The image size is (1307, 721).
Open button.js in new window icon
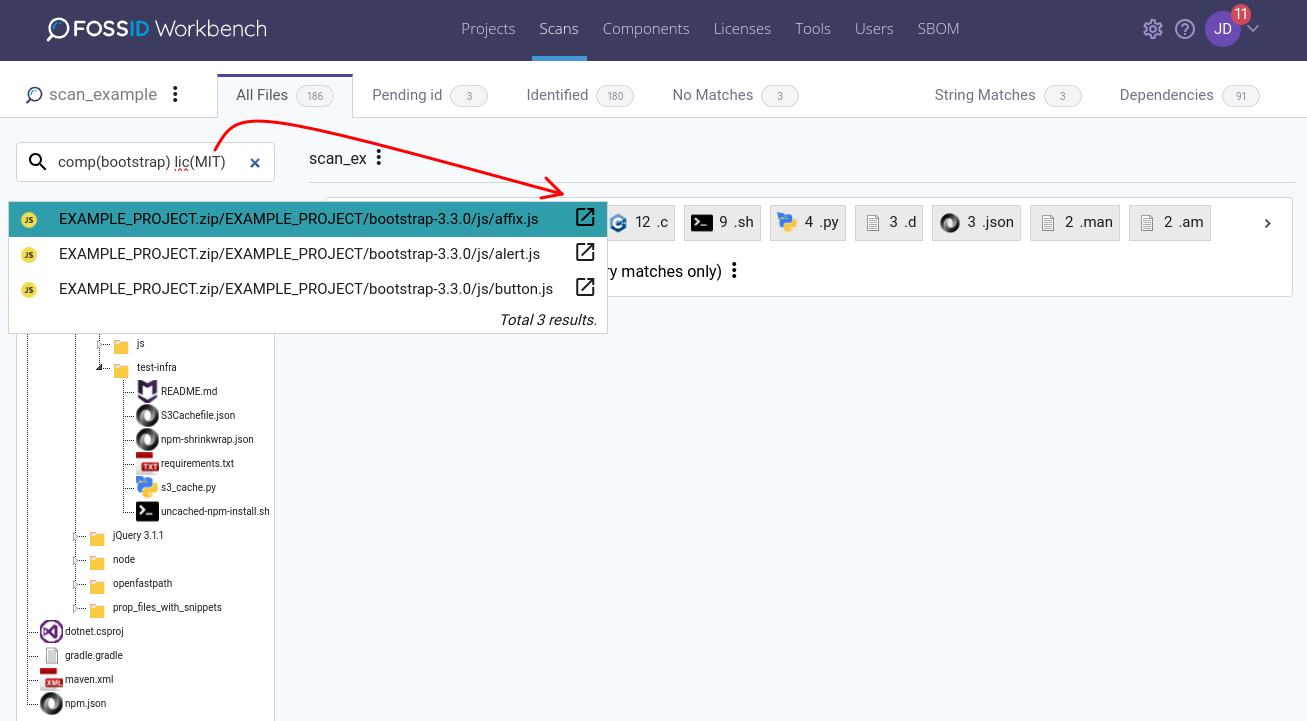click(x=586, y=288)
